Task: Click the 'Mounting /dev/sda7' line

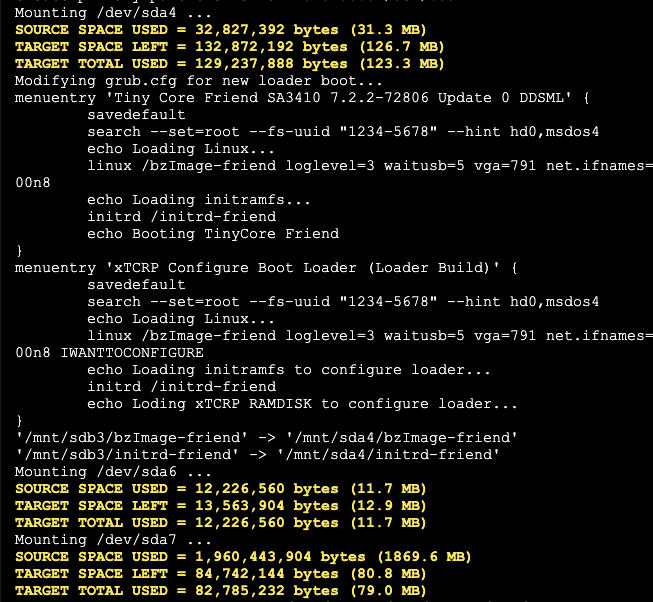Action: coord(113,540)
